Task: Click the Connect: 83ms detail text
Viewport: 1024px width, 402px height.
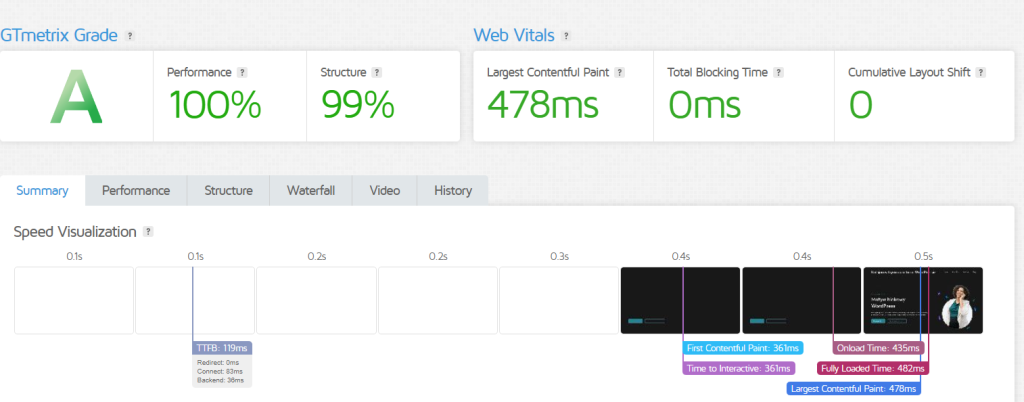Action: pos(220,371)
